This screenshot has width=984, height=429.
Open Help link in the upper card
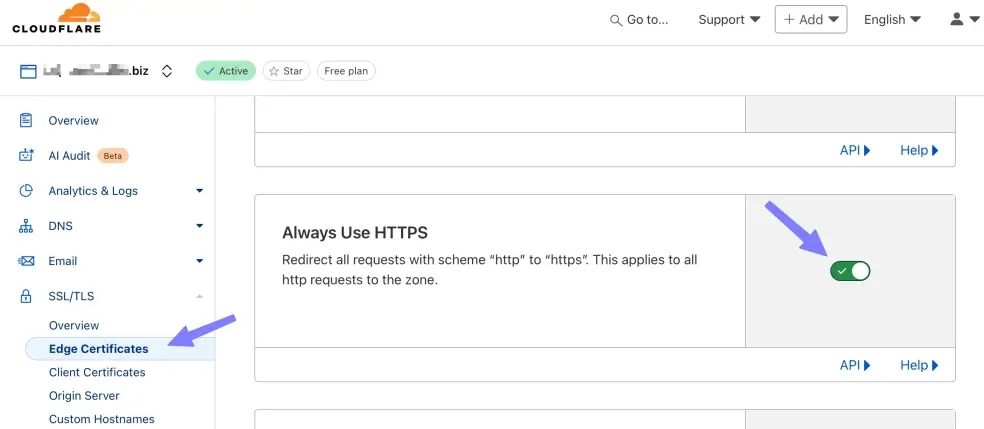919,150
